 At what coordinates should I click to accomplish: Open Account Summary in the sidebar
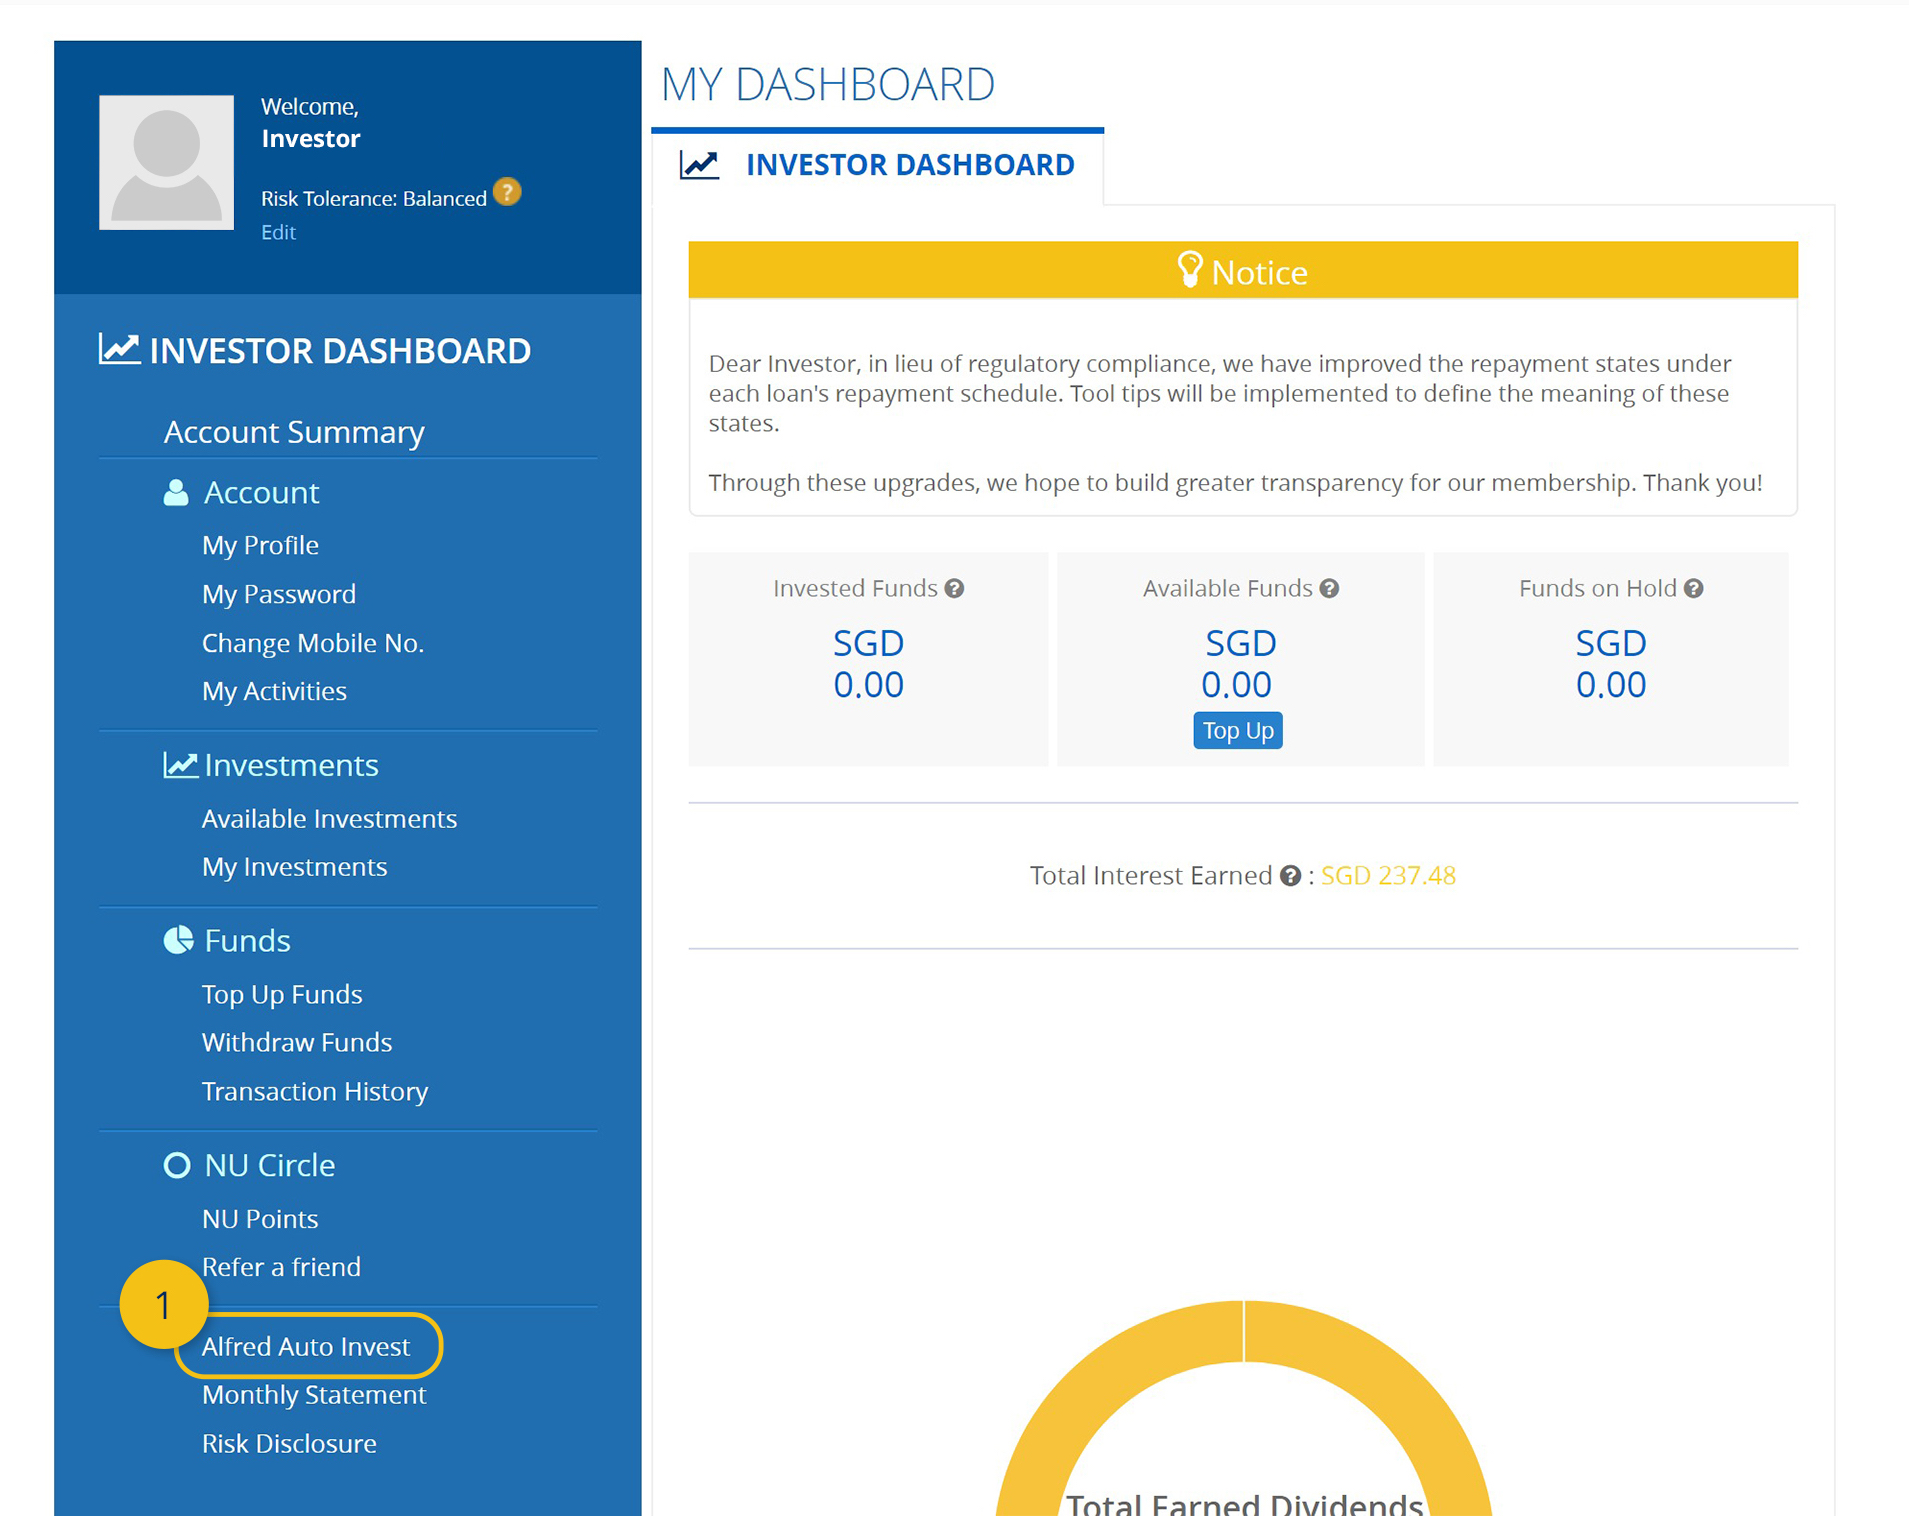coord(294,432)
